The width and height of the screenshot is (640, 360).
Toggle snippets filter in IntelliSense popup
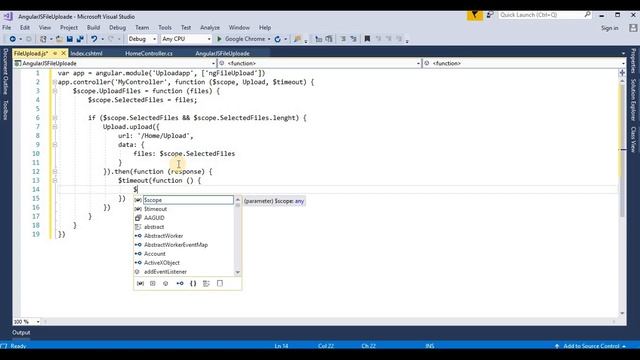tap(220, 283)
